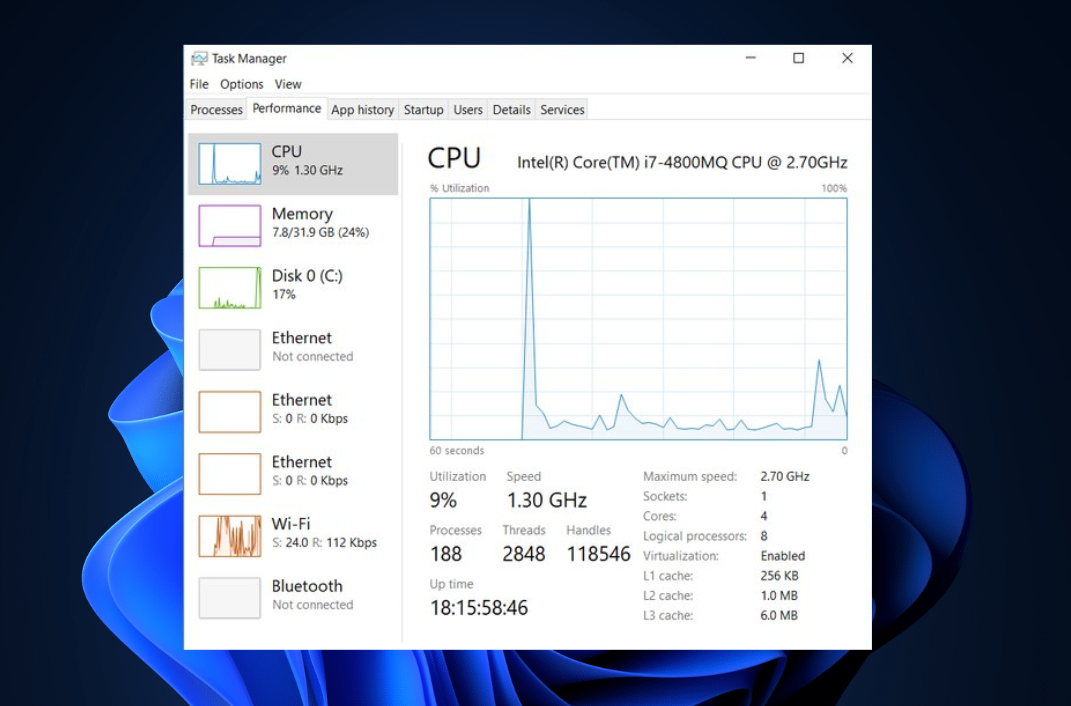
Task: Click the 'Sockets:' label
Action: pos(665,496)
